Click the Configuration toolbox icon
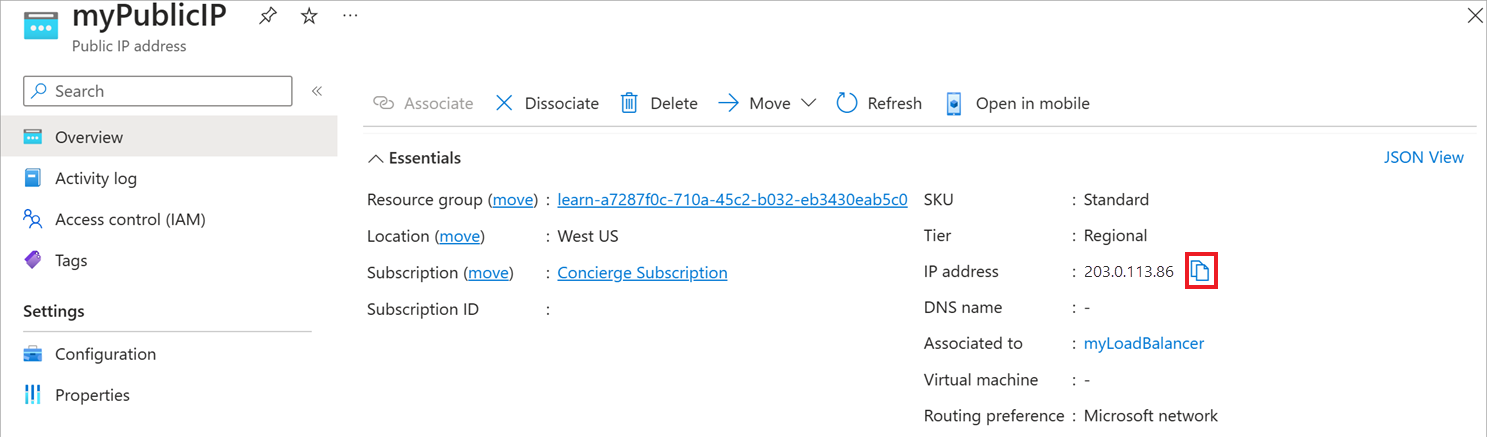This screenshot has height=437, width=1487. coord(33,354)
